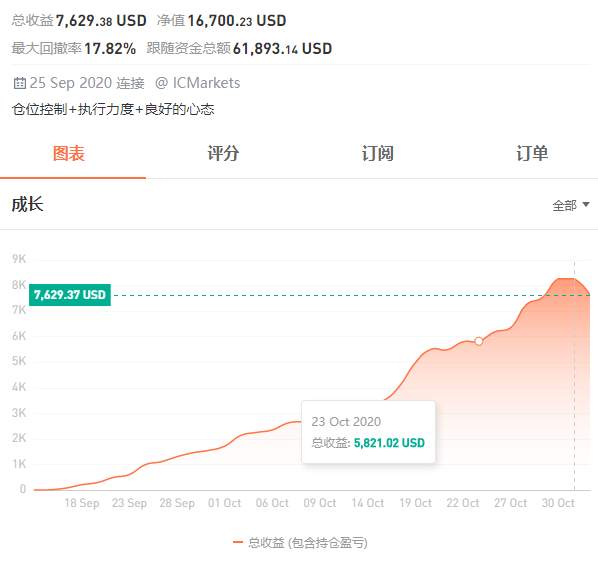
Task: Click the @ ICMarkets broker link
Action: (198, 83)
